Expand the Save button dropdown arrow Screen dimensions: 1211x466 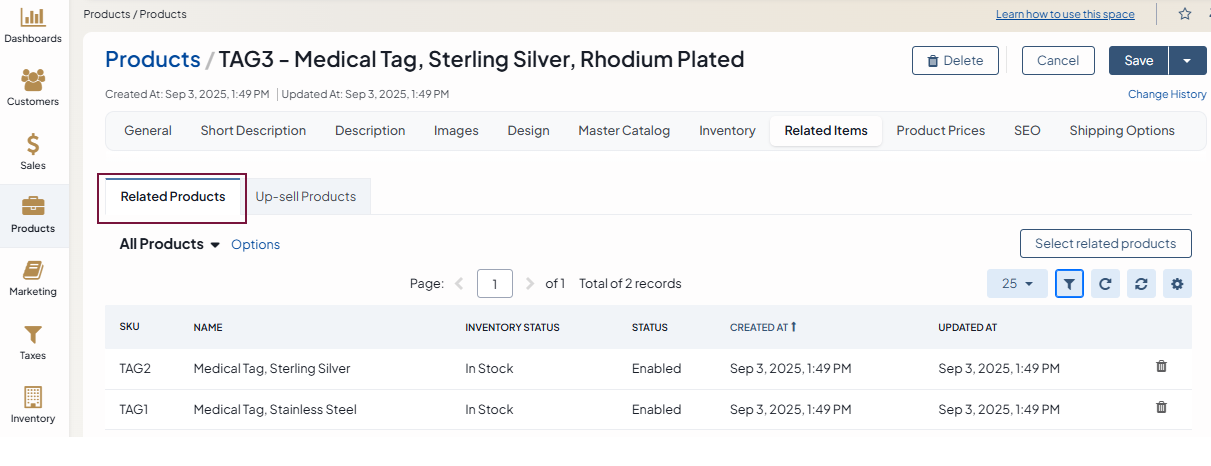pos(1187,61)
